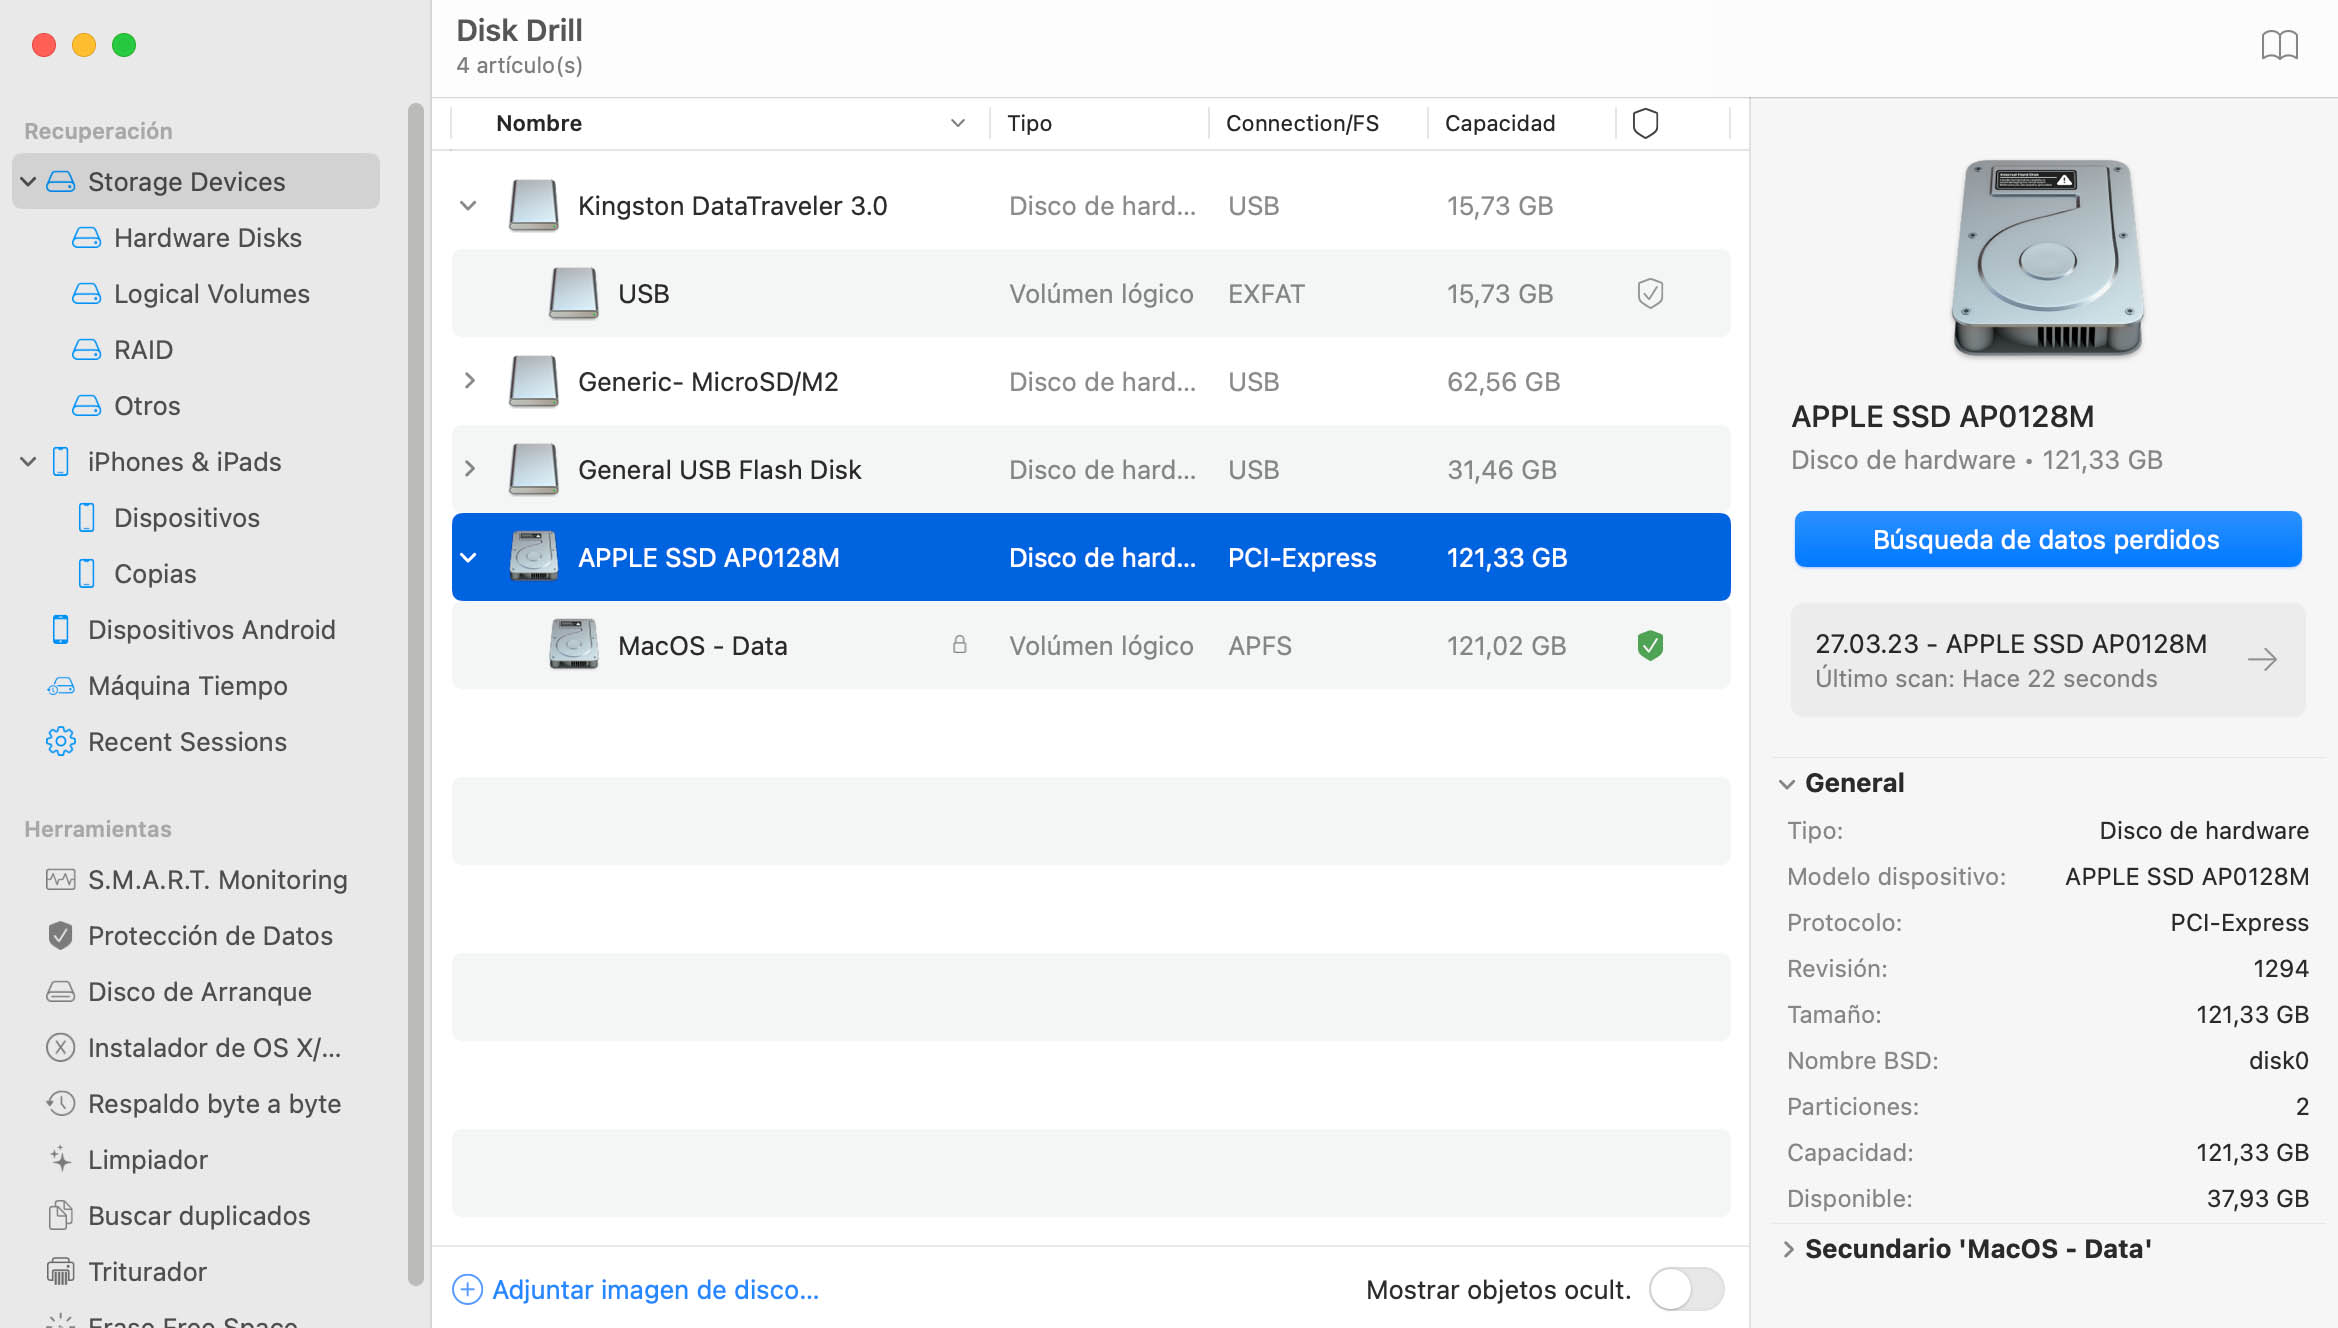Select the MacOS - Data volume row
Image resolution: width=2338 pixels, height=1328 pixels.
coord(1090,645)
